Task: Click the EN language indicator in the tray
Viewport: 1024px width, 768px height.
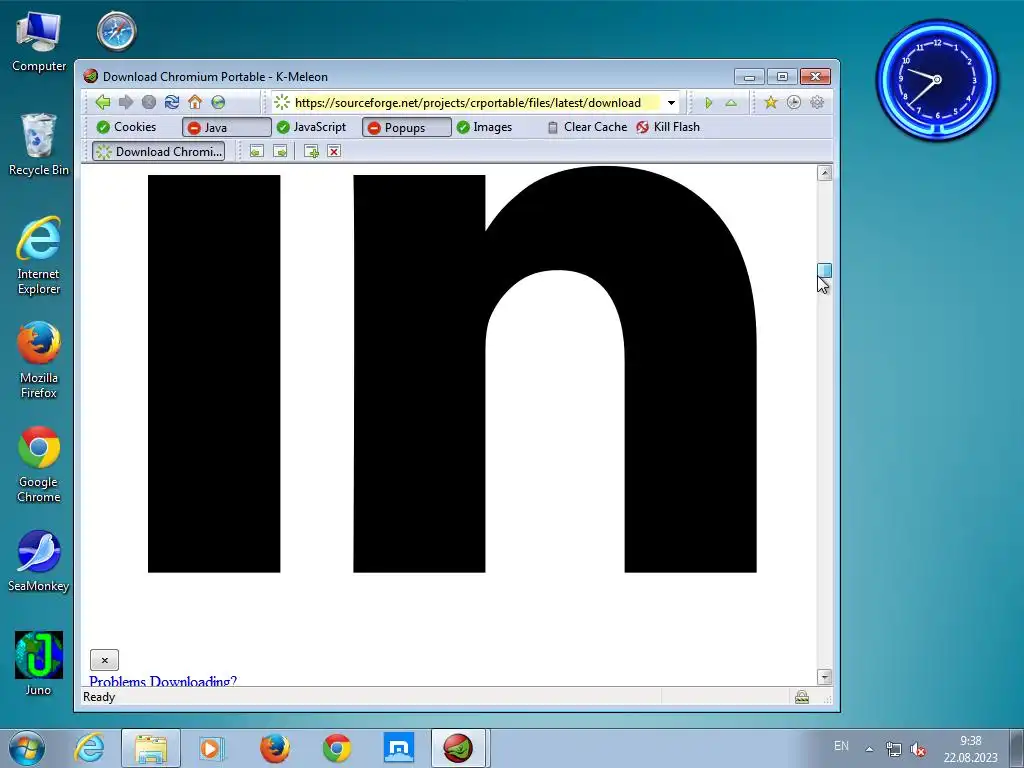Action: 841,746
